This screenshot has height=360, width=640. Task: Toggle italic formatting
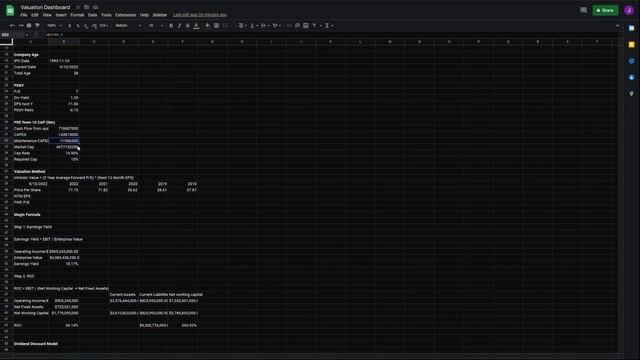pos(179,26)
